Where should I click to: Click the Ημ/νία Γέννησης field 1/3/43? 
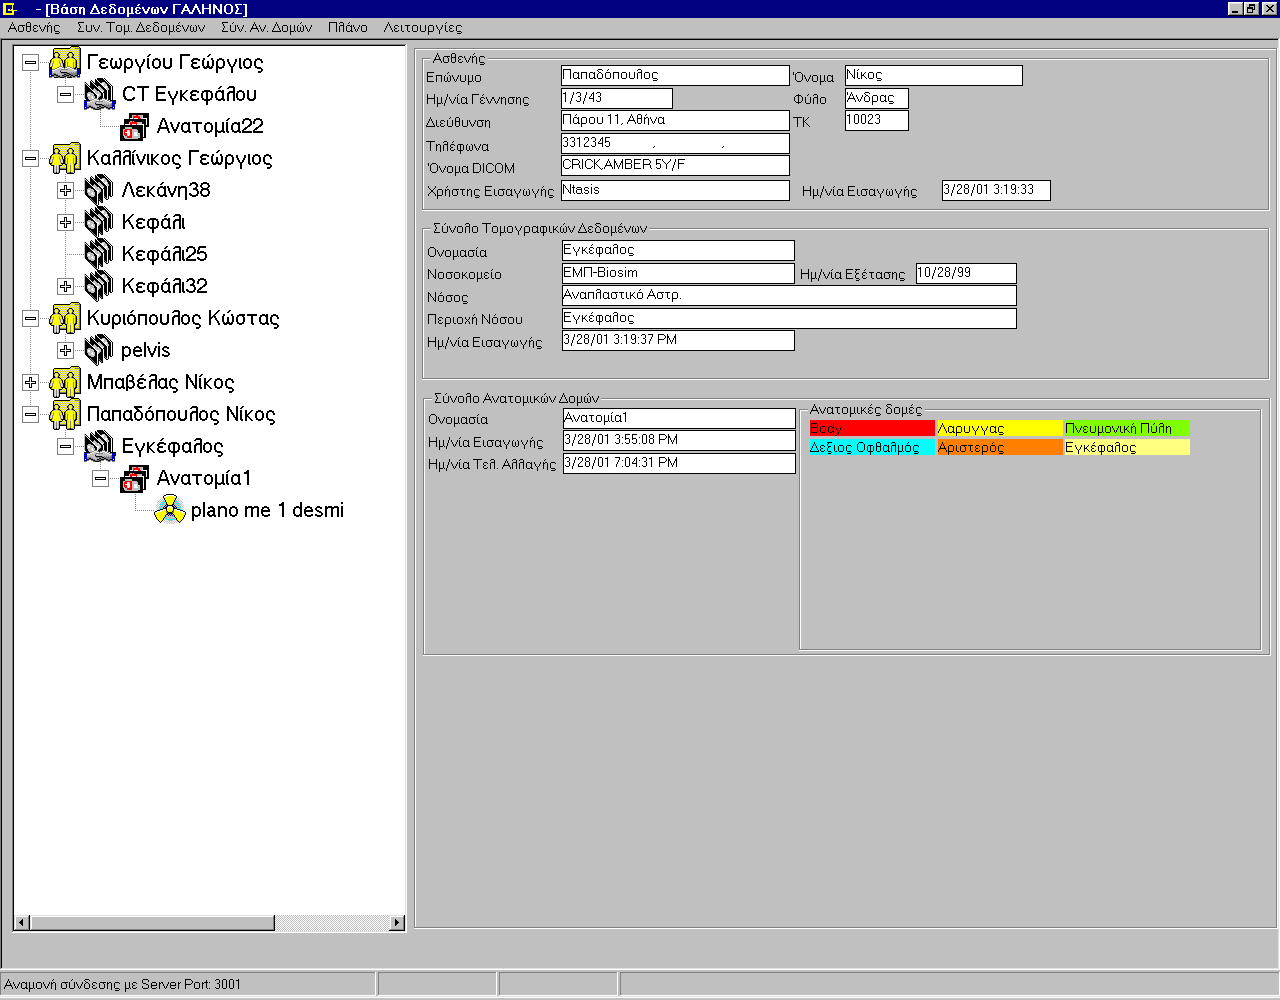point(617,98)
